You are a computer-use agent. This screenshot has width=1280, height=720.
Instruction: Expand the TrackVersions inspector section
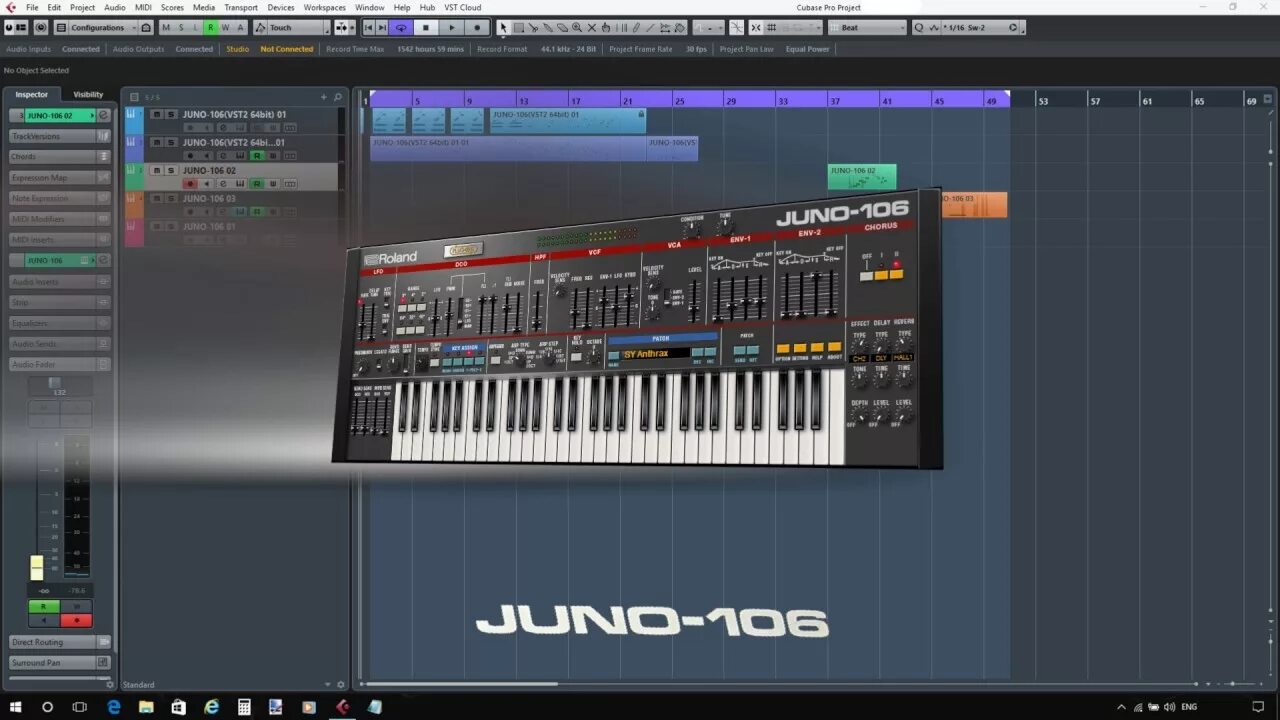(59, 136)
